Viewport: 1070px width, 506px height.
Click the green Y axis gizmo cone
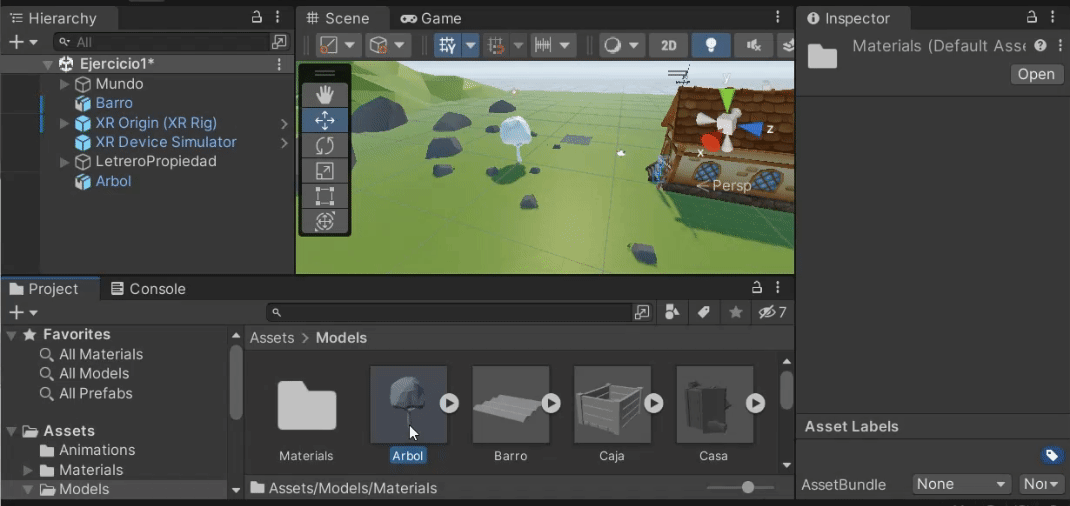pyautogui.click(x=727, y=100)
